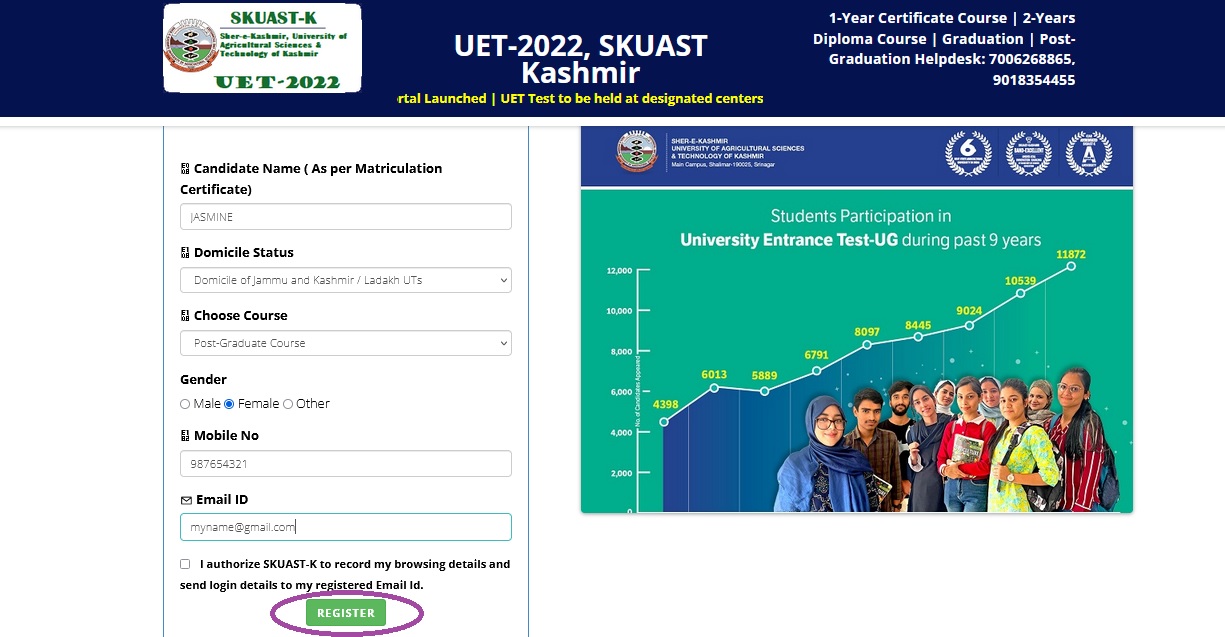Focus the Email ID input field
Screen dimensions: 1225x637
[346, 527]
